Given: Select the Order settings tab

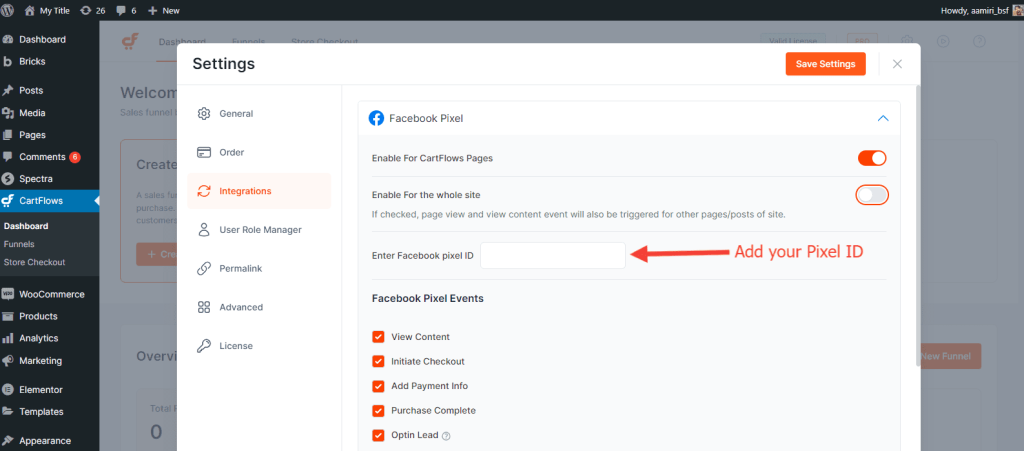Looking at the screenshot, I should point(259,152).
